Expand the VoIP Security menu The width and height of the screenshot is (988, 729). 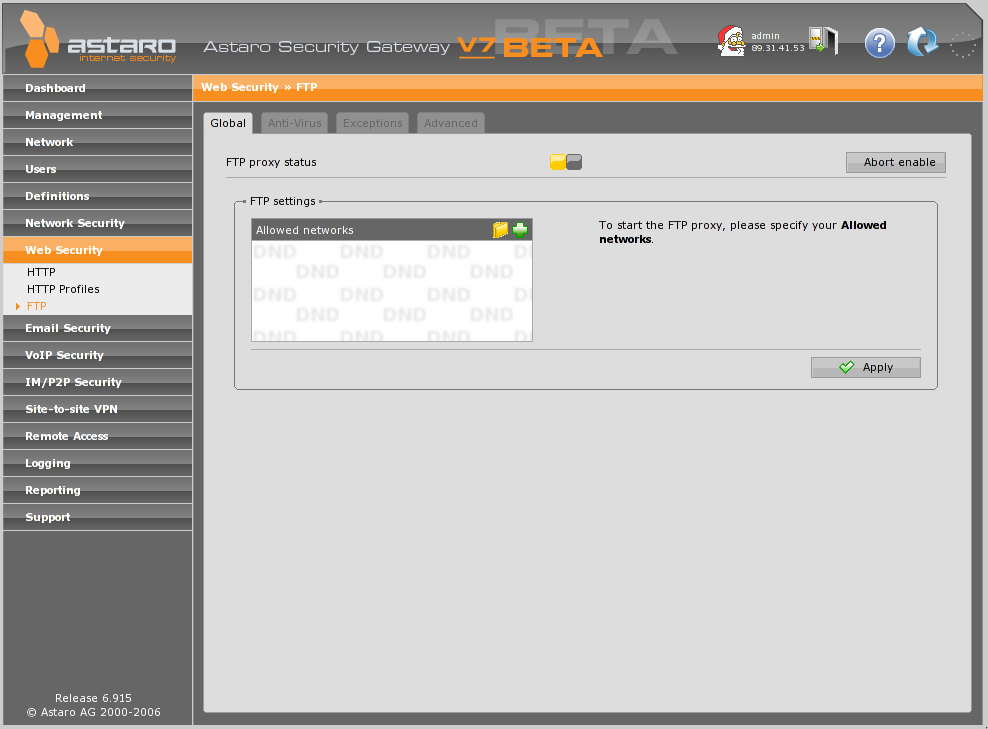pyautogui.click(x=98, y=355)
